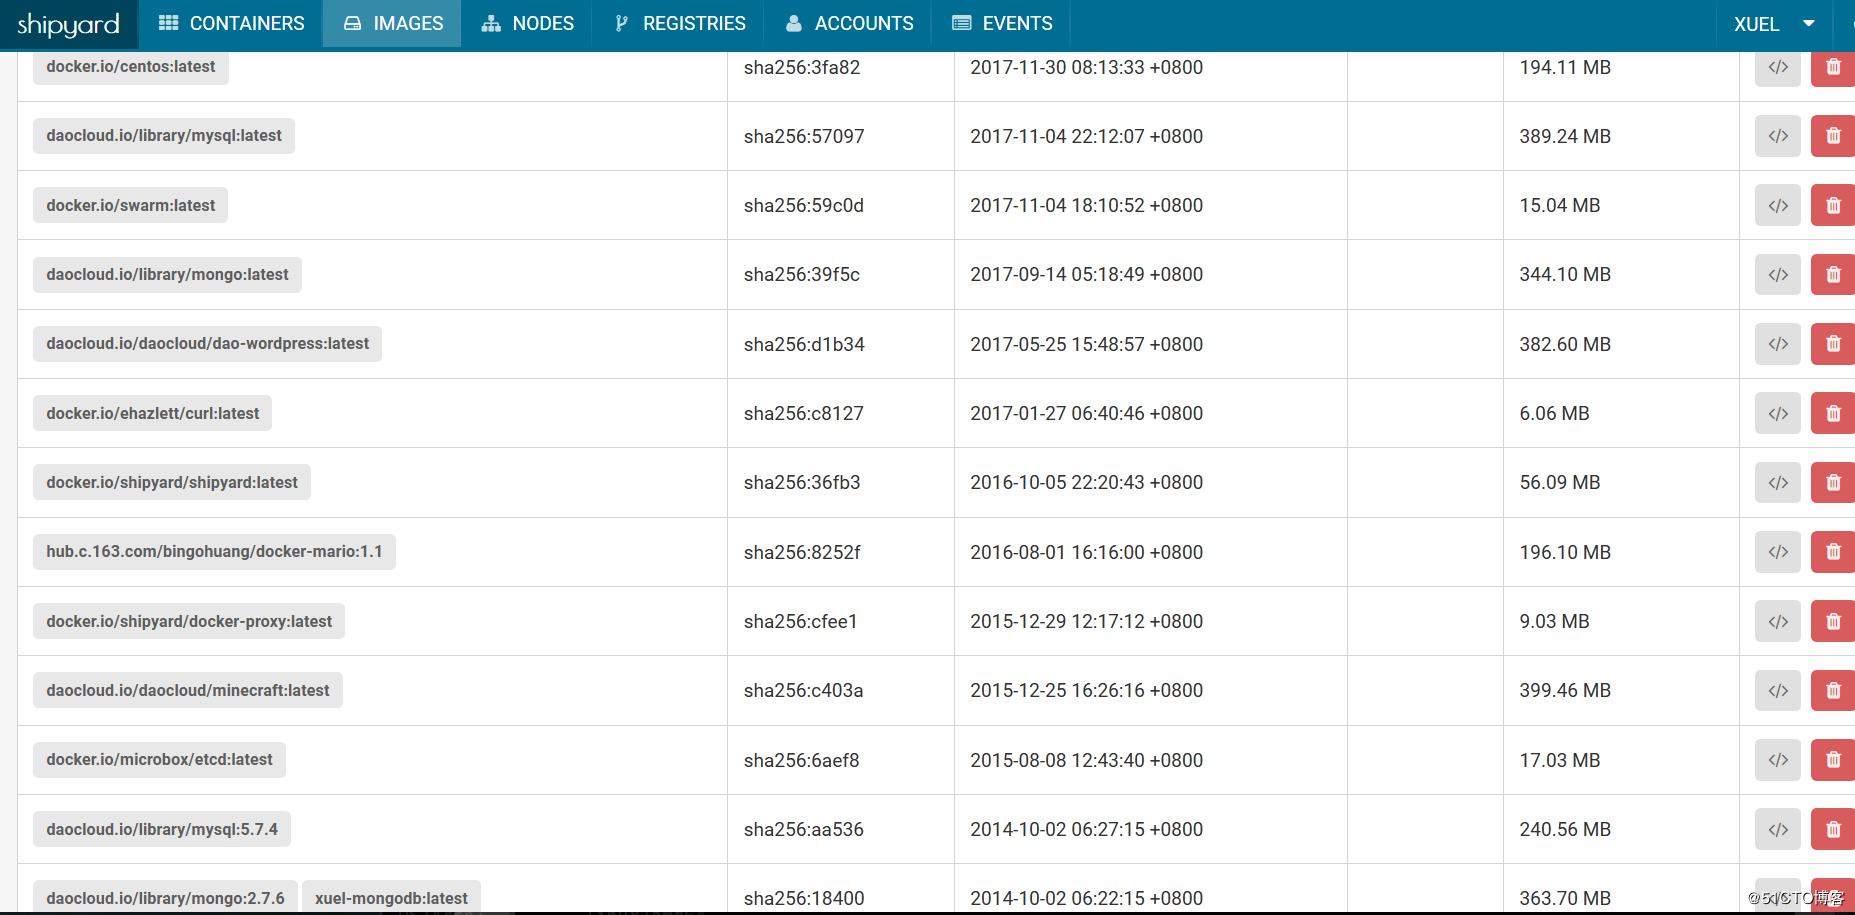
Task: Select the daocloud.io/library/mysql:latest tag
Action: [x=164, y=136]
